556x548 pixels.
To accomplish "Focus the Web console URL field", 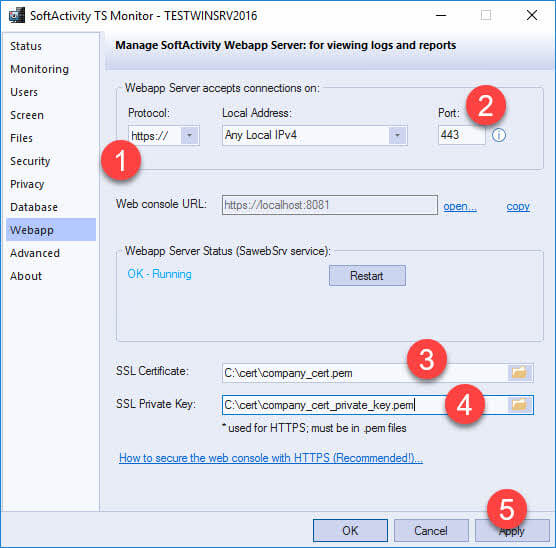I will point(330,205).
